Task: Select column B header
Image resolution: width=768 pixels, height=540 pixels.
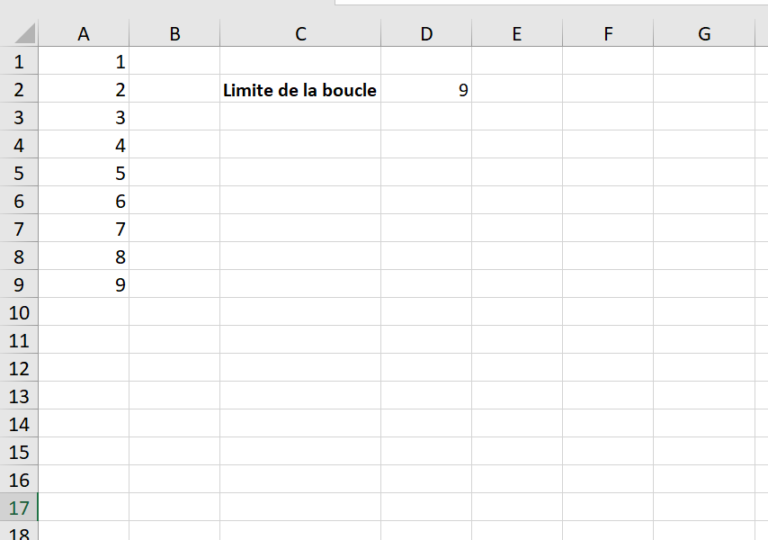Action: point(175,34)
